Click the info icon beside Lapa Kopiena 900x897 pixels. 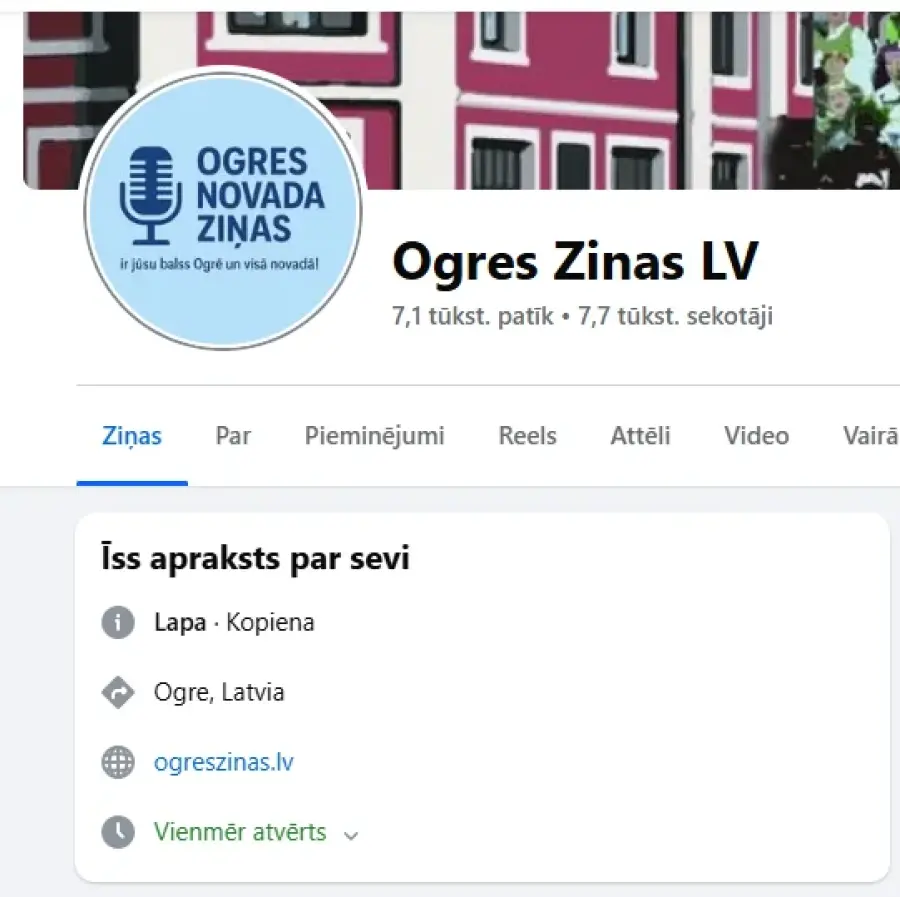[118, 623]
